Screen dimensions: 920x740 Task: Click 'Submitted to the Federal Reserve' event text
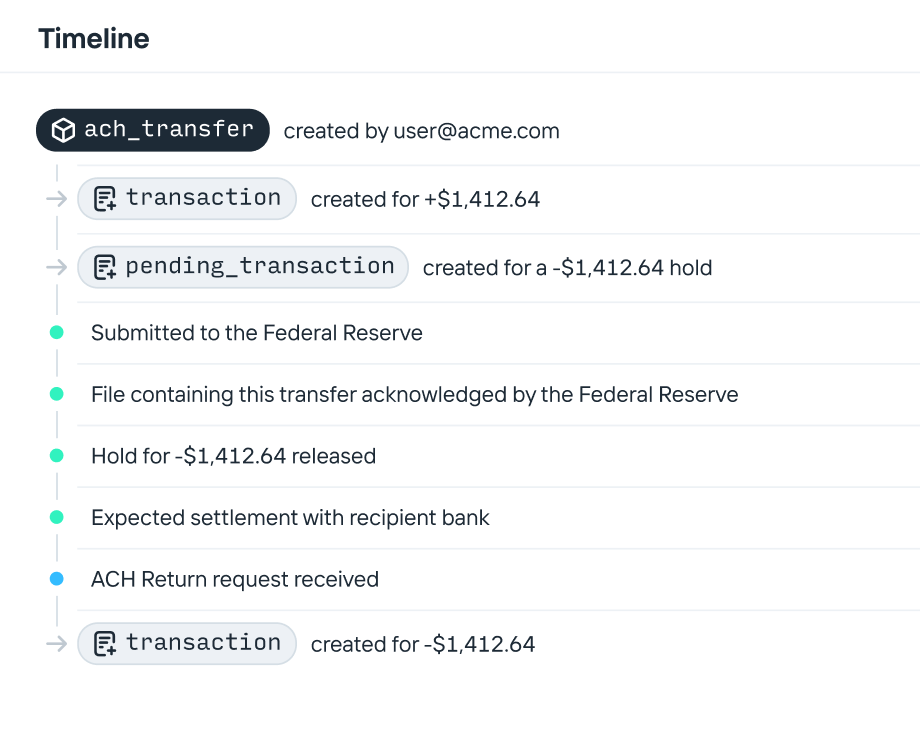(257, 333)
